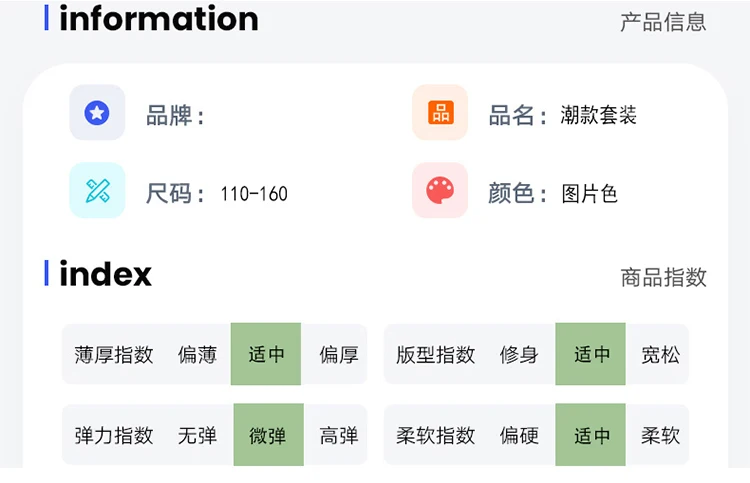Image resolution: width=750 pixels, height=483 pixels.
Task: Select 高弹 elasticity option
Action: (339, 436)
